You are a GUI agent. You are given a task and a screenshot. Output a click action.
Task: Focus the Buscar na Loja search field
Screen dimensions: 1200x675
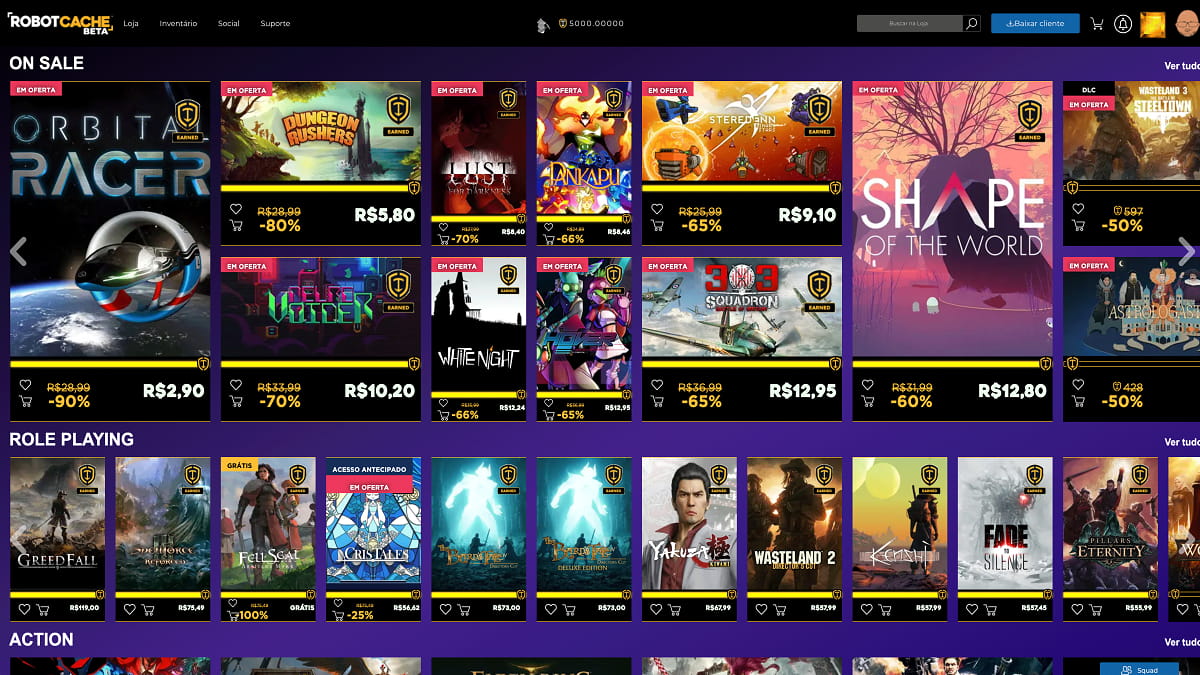(x=910, y=23)
